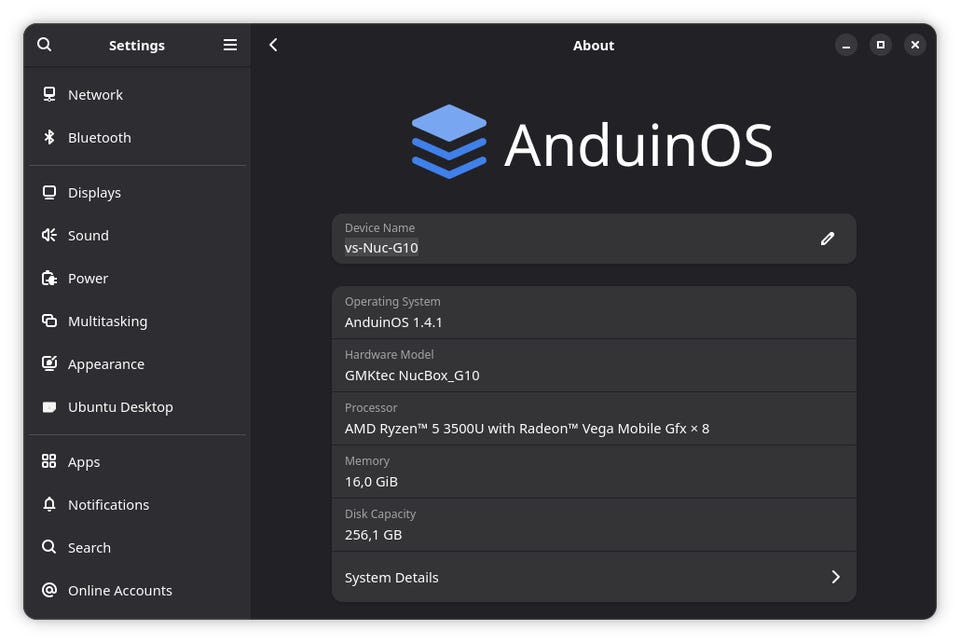This screenshot has width=960, height=643.
Task: Click the AnduinOS 1.4.1 value
Action: (x=394, y=322)
